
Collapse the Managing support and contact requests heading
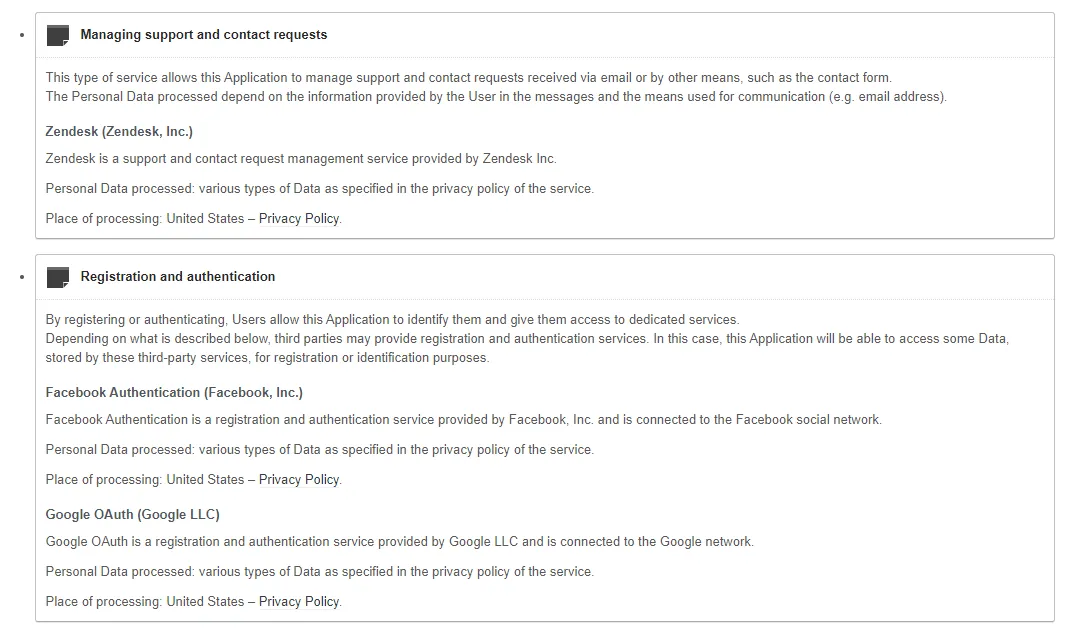(204, 35)
